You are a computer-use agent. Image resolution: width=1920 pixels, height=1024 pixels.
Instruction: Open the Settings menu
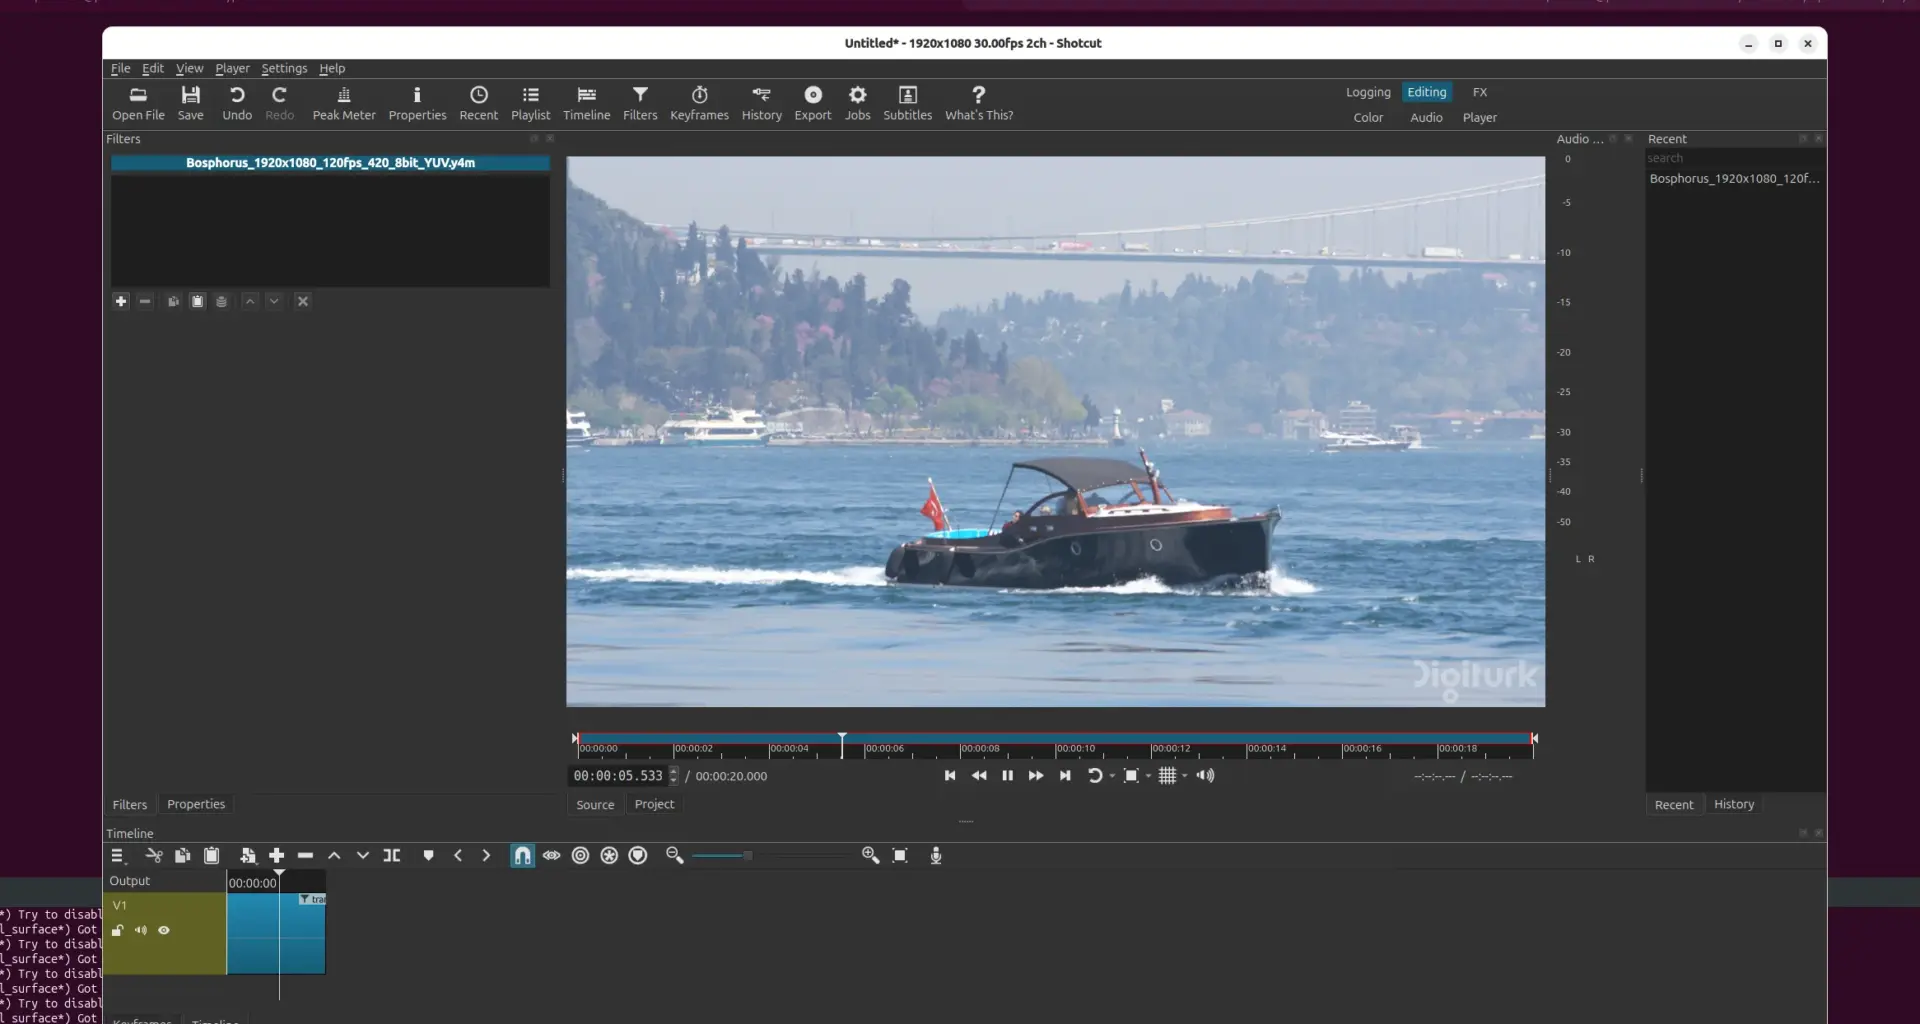[284, 68]
